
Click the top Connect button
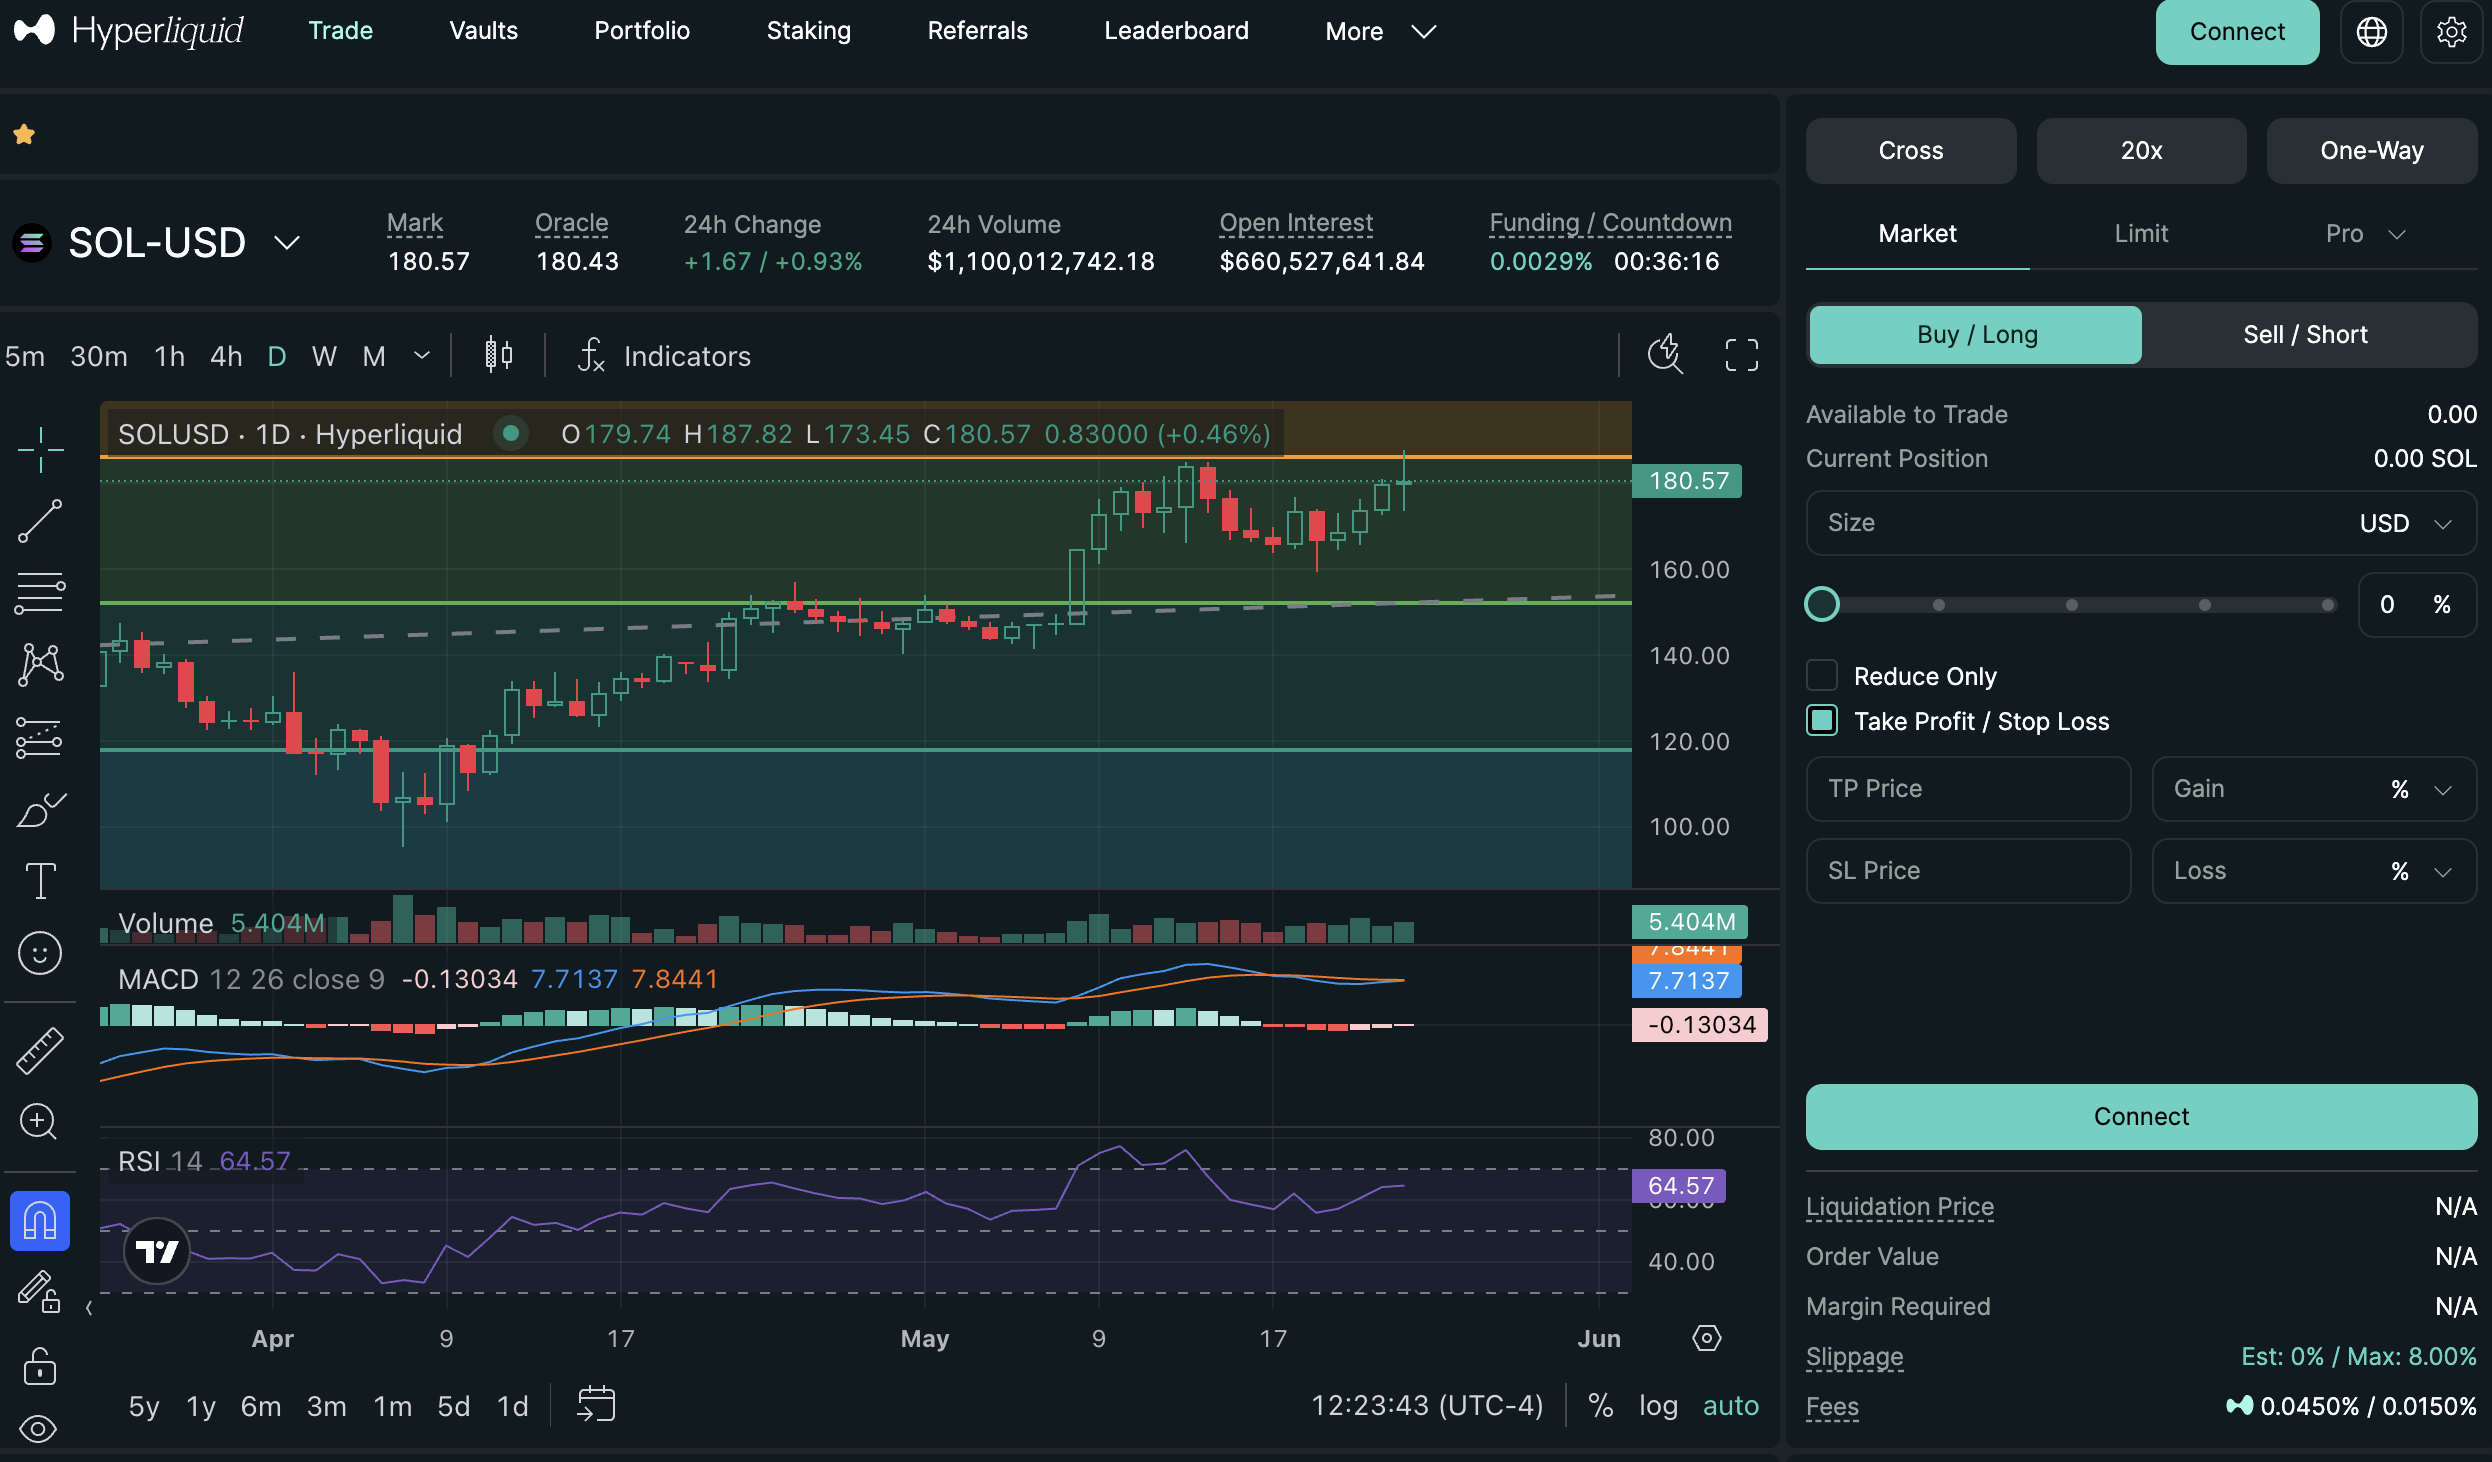coord(2237,32)
